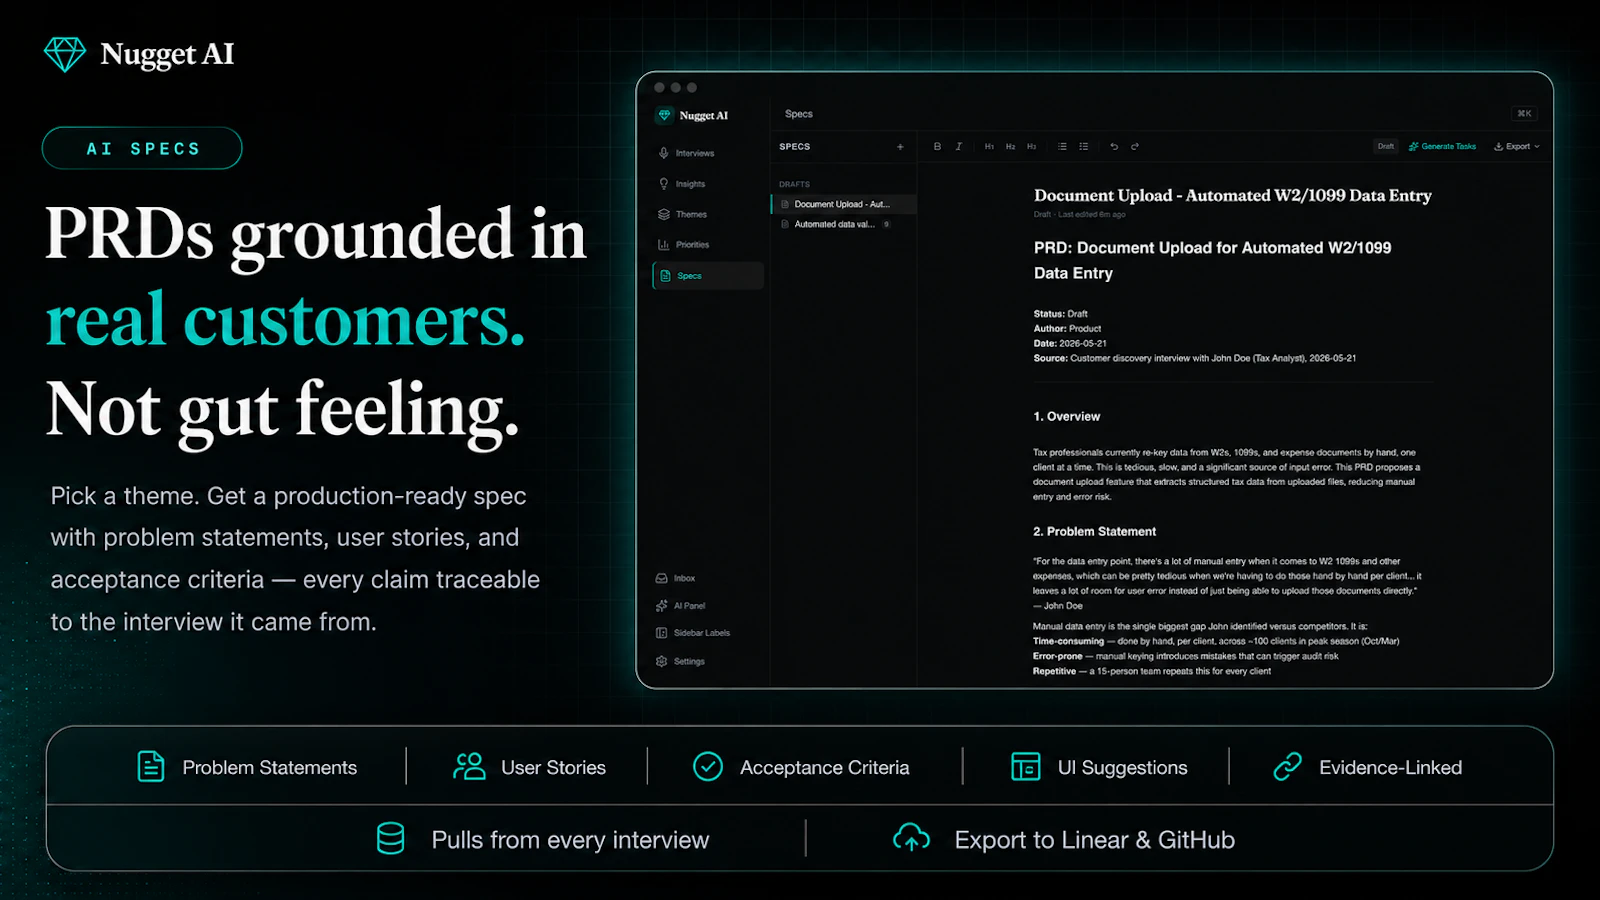Toggle bold formatting in the editor toolbar
1600x900 pixels.
click(937, 146)
